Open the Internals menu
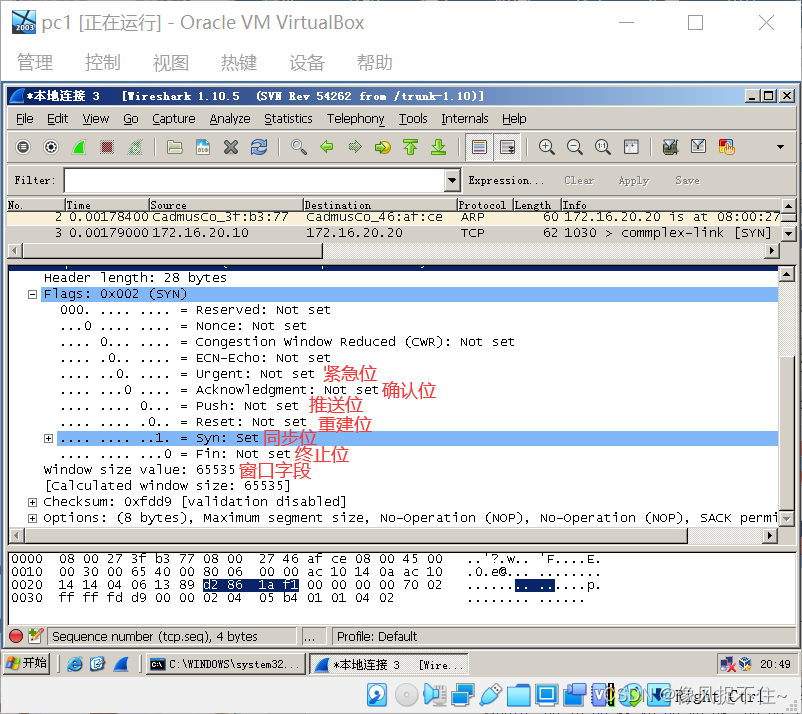This screenshot has width=802, height=714. (465, 119)
